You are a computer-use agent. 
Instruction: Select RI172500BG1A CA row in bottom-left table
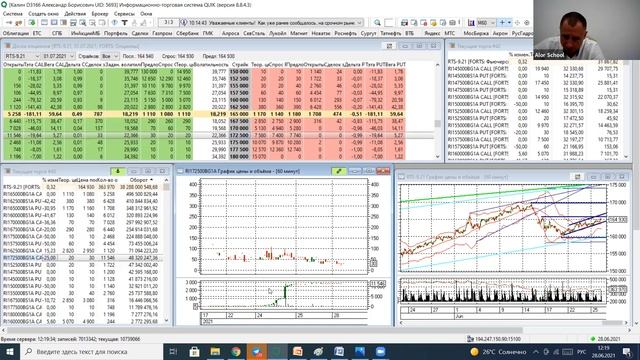pos(82,258)
